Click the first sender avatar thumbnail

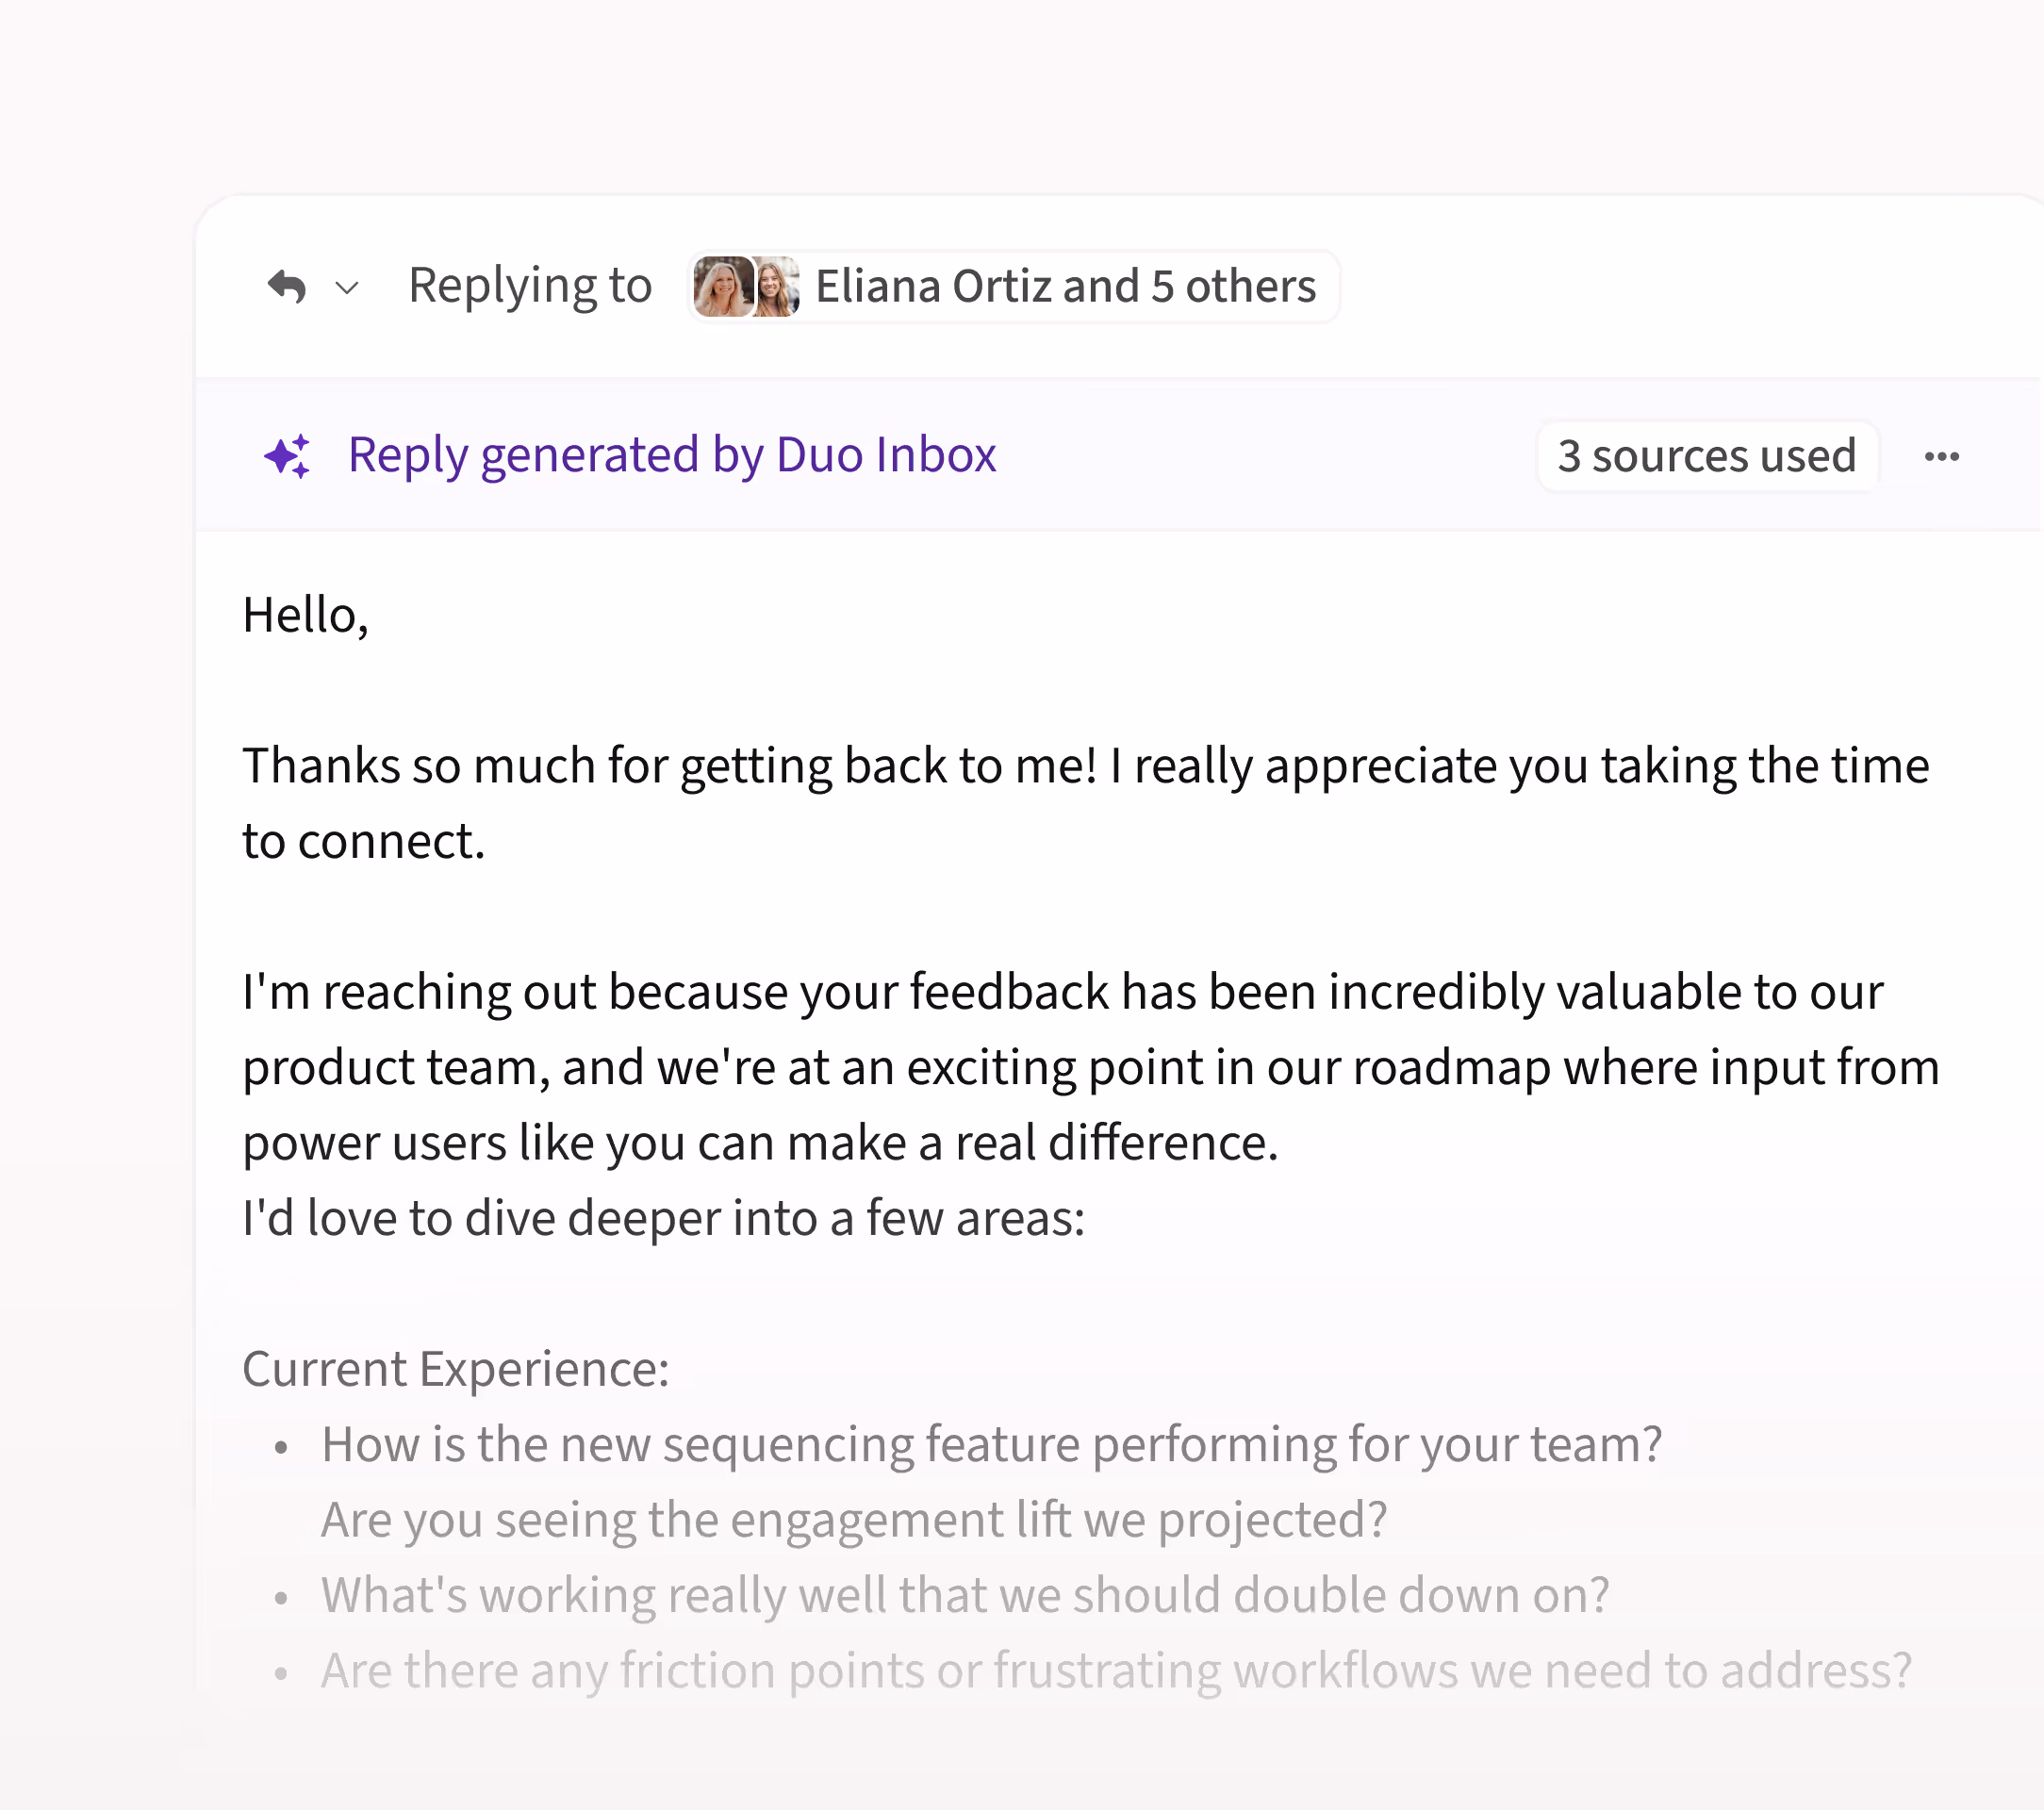click(724, 287)
